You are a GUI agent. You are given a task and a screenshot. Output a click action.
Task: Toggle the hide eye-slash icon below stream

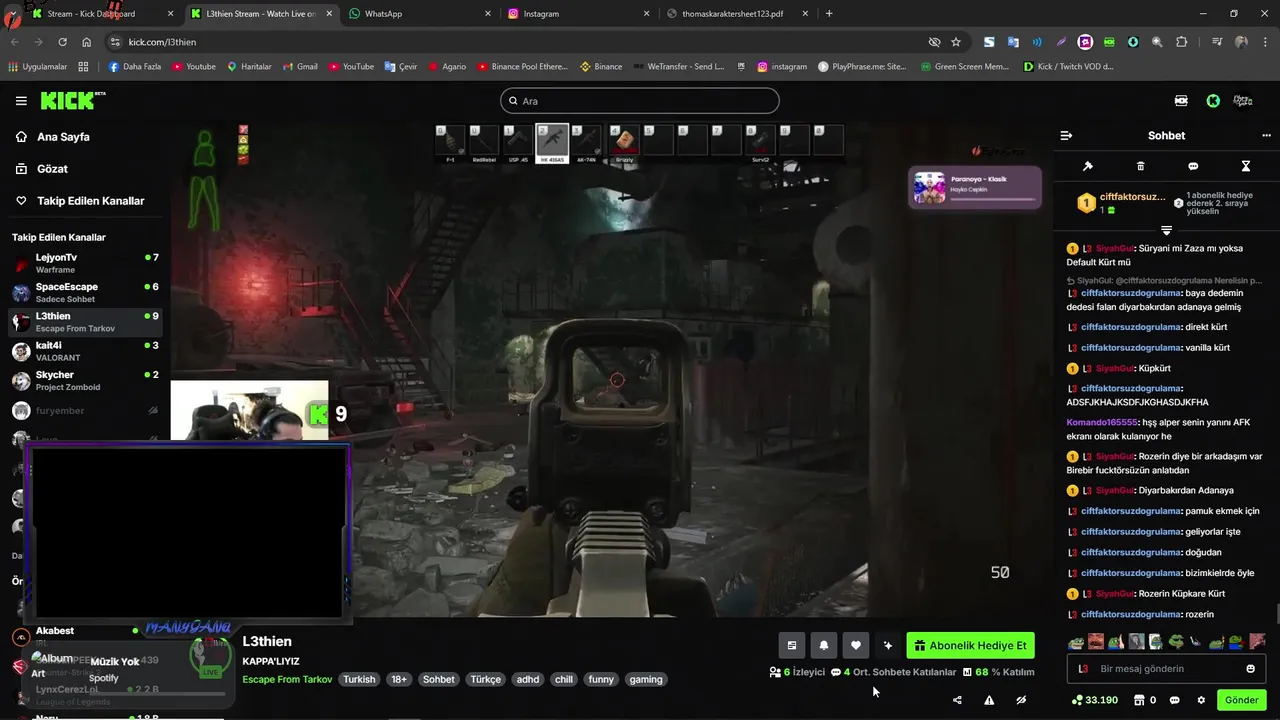1021,700
